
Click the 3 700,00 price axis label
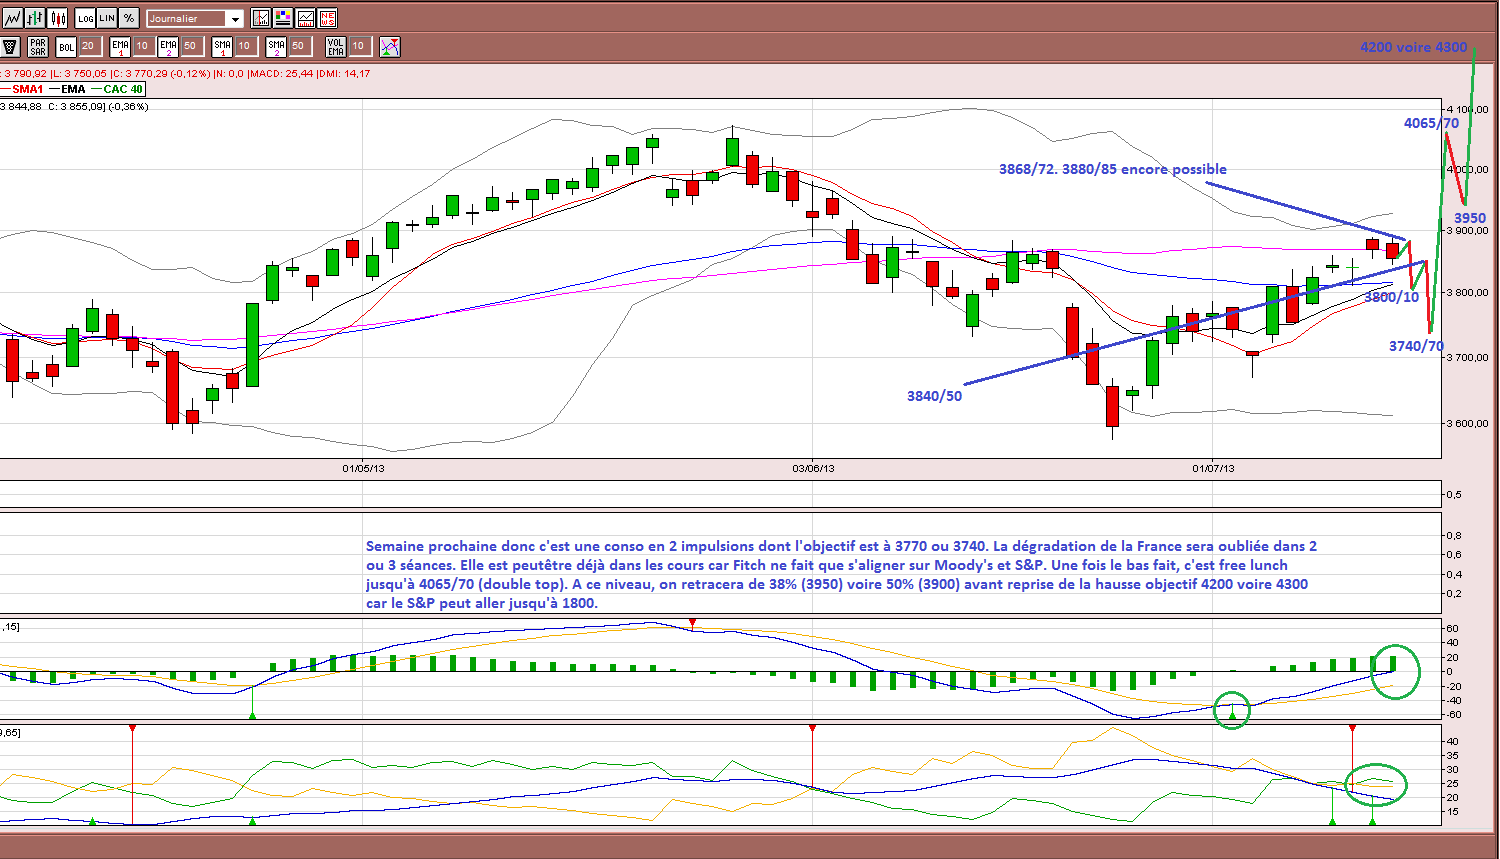(1468, 357)
